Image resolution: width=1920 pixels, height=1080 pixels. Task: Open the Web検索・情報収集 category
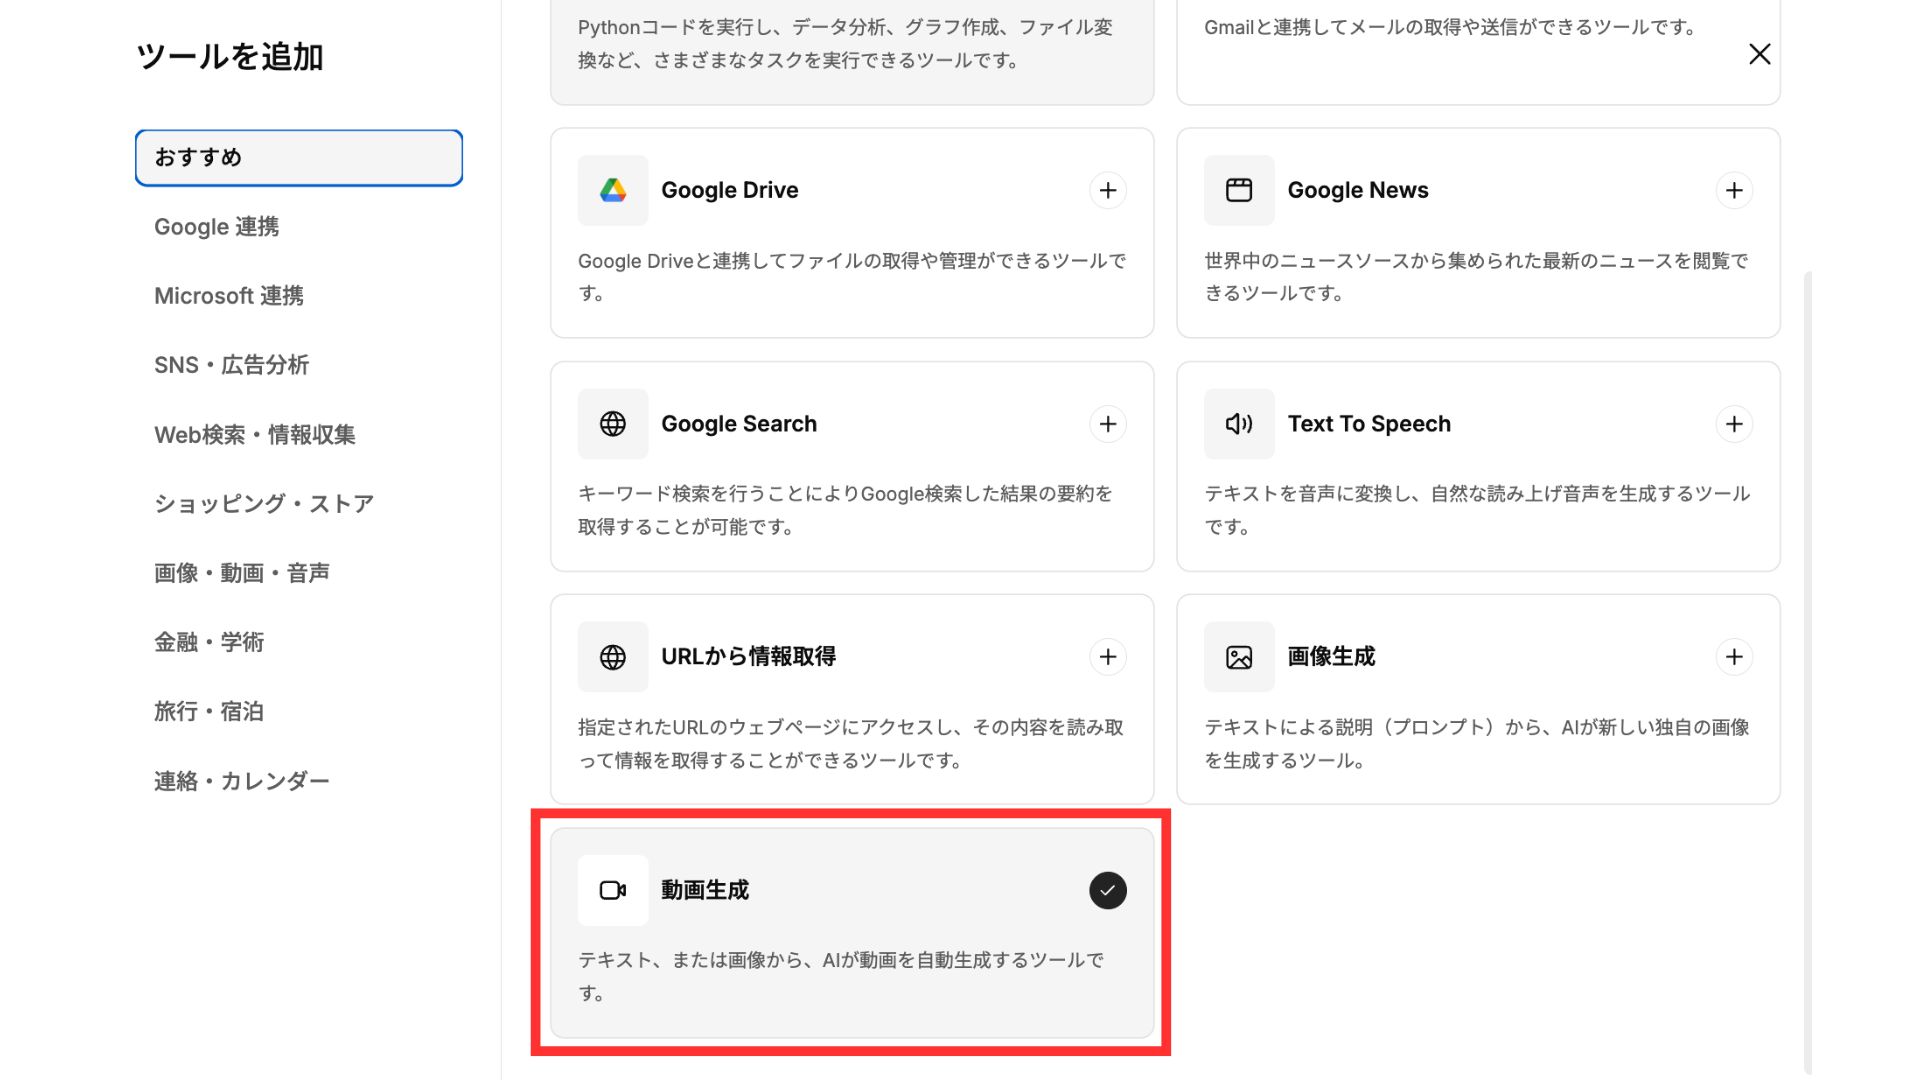[x=254, y=435]
